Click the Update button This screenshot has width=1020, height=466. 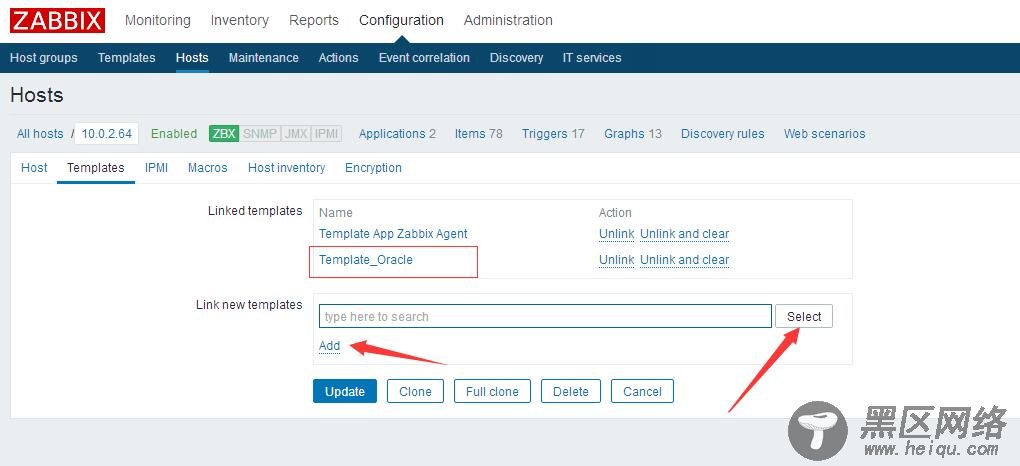coord(345,391)
